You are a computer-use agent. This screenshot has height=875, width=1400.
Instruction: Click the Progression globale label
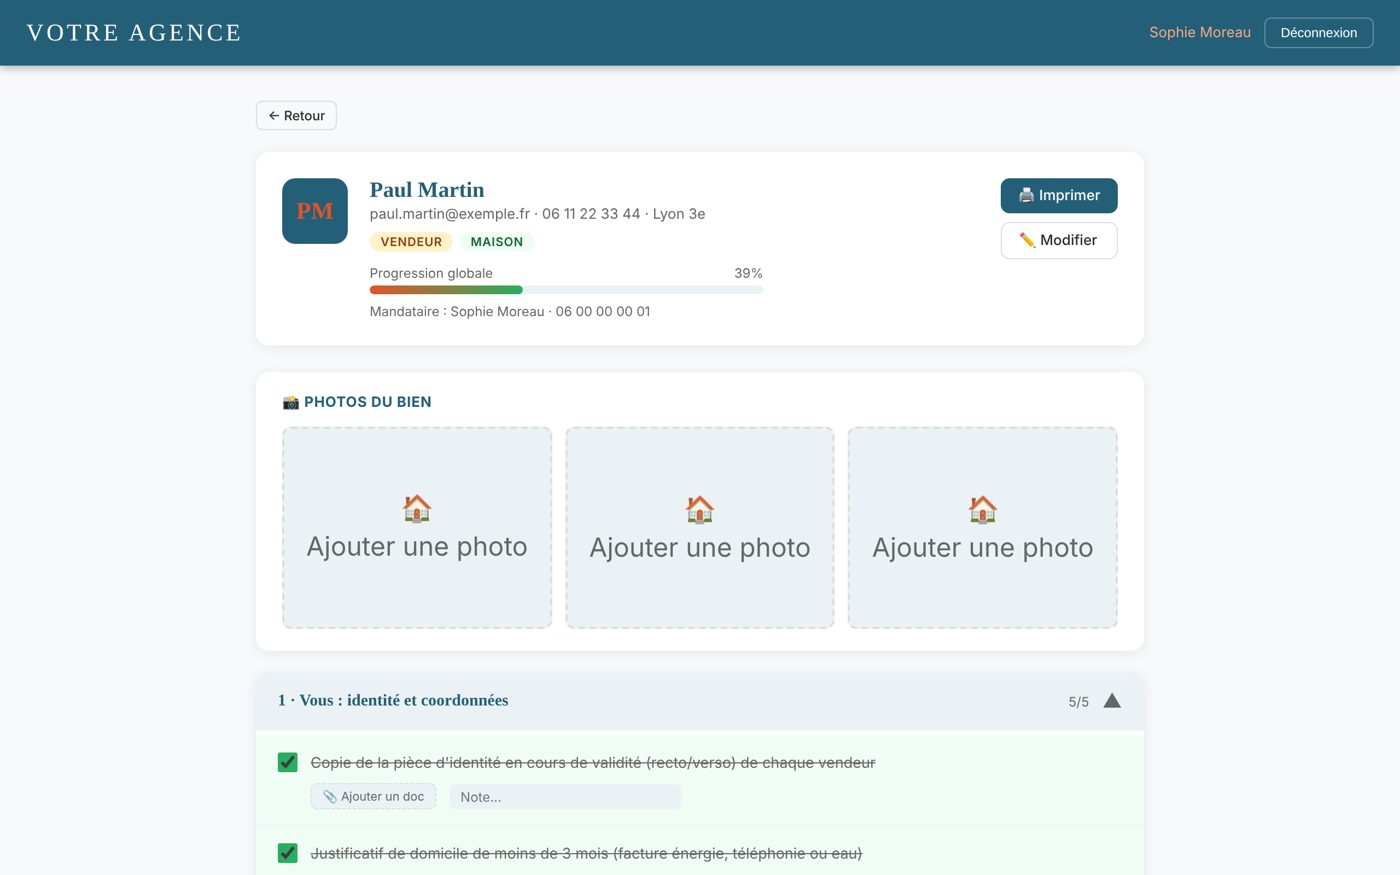point(431,273)
